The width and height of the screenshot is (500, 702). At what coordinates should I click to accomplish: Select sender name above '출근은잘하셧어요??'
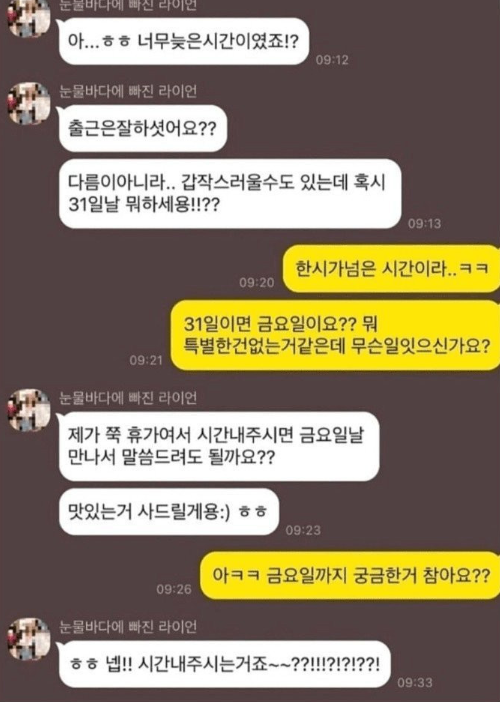(x=128, y=91)
